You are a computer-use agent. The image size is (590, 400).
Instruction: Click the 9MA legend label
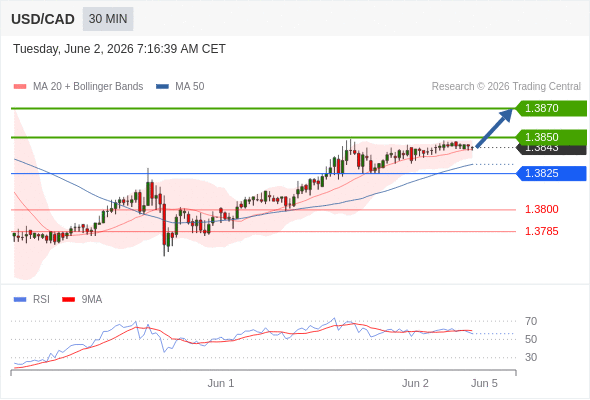[92, 300]
